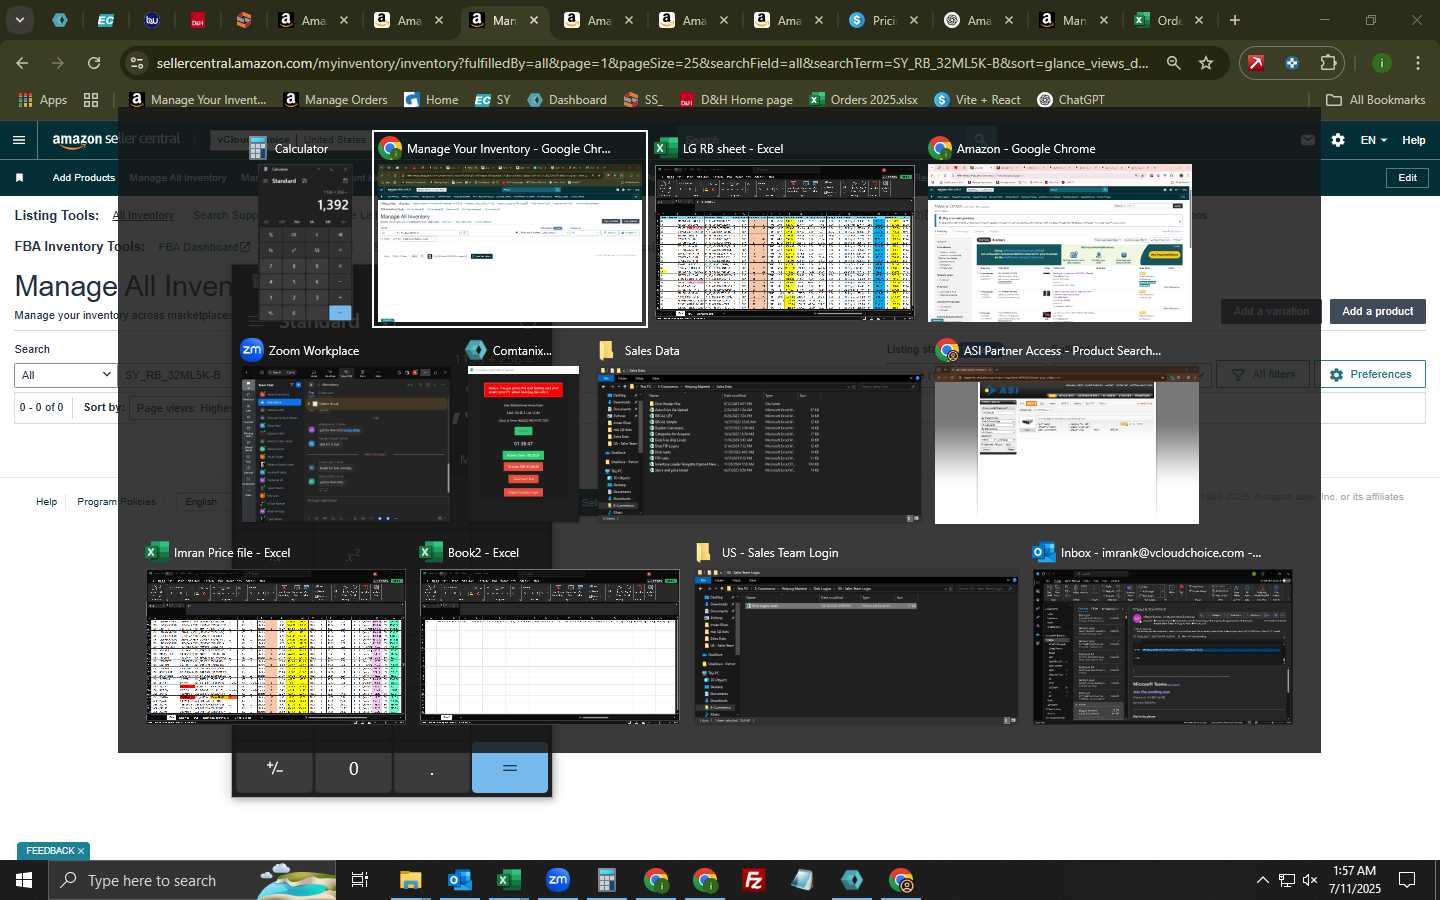Image resolution: width=1440 pixels, height=900 pixels.
Task: Open Excel from the taskbar
Action: tap(508, 880)
